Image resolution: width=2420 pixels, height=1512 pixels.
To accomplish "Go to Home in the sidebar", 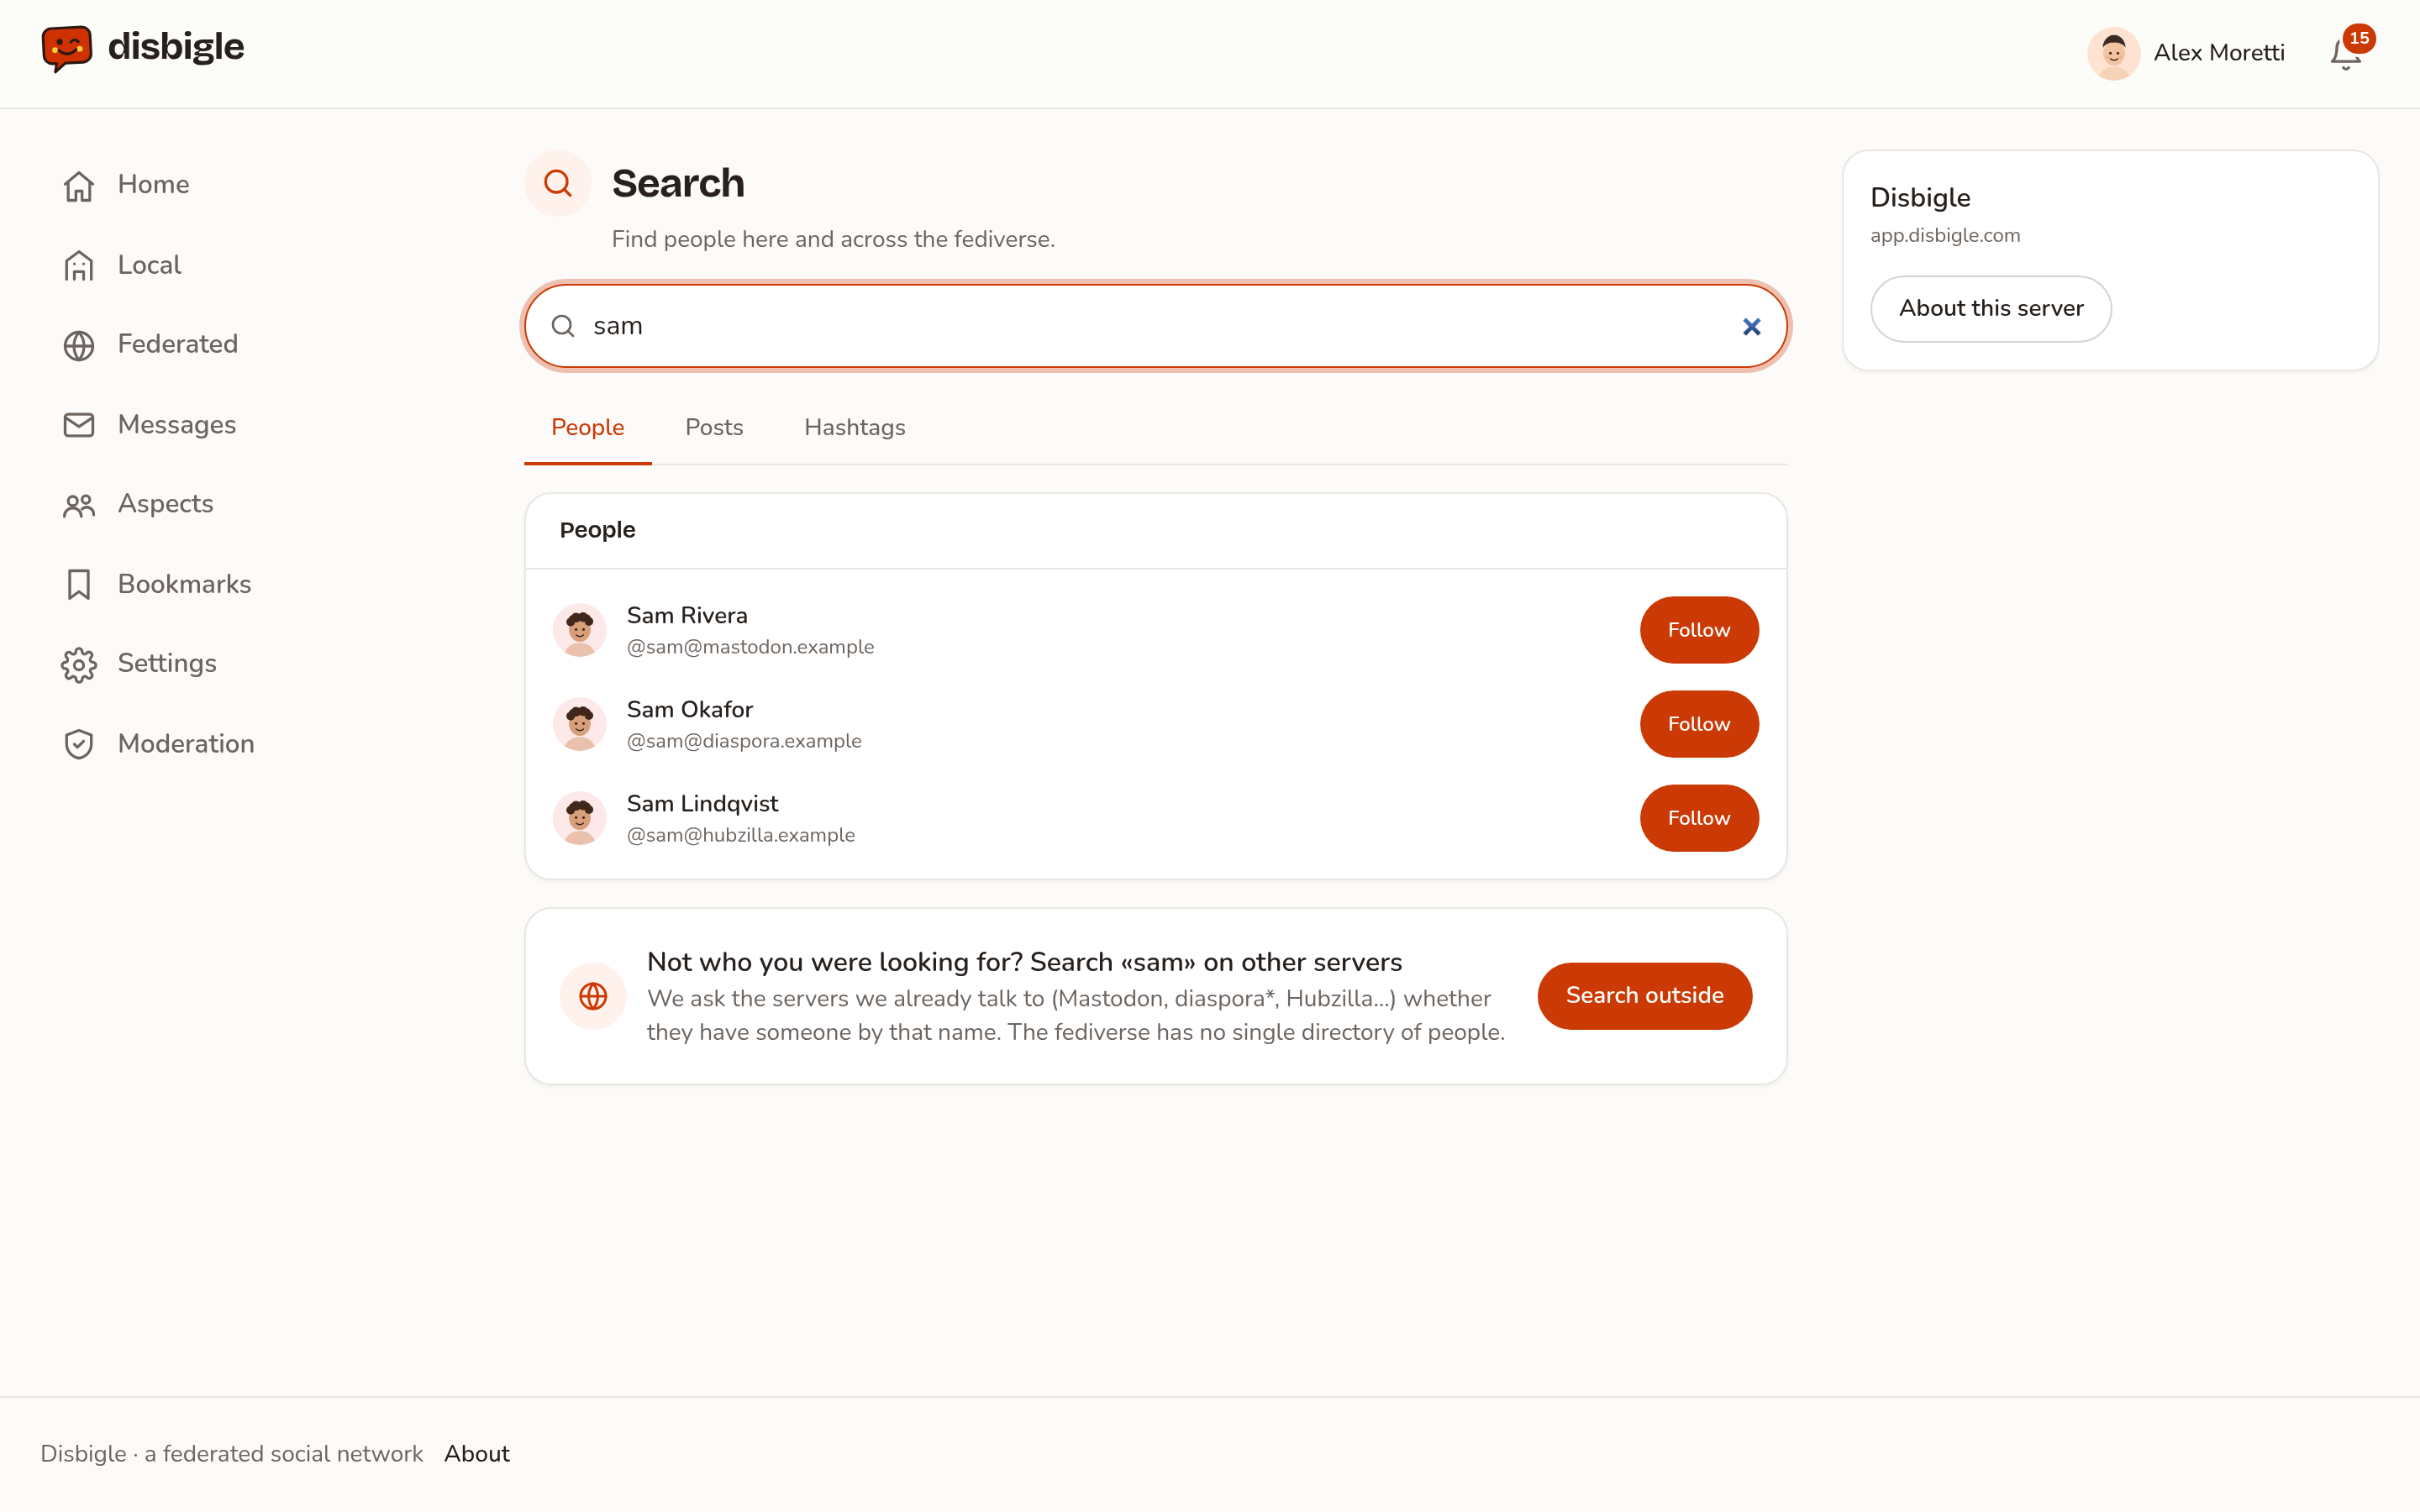I will tap(154, 185).
